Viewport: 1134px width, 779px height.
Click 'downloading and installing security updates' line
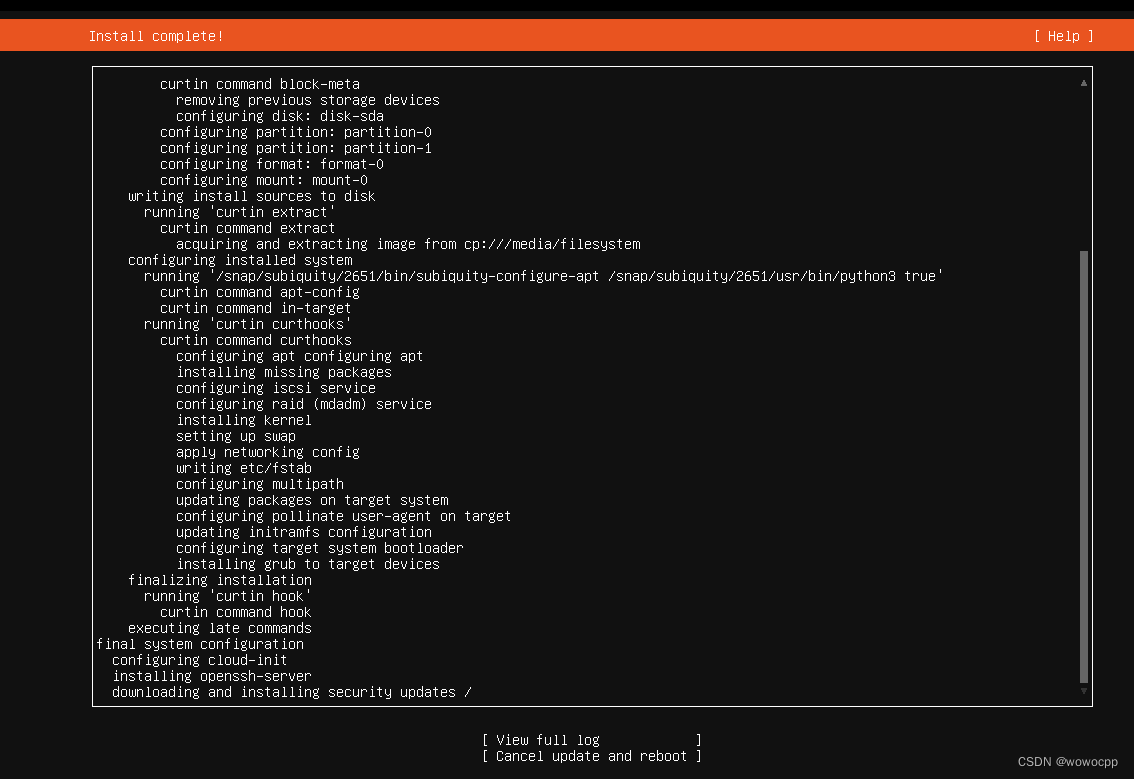point(291,692)
